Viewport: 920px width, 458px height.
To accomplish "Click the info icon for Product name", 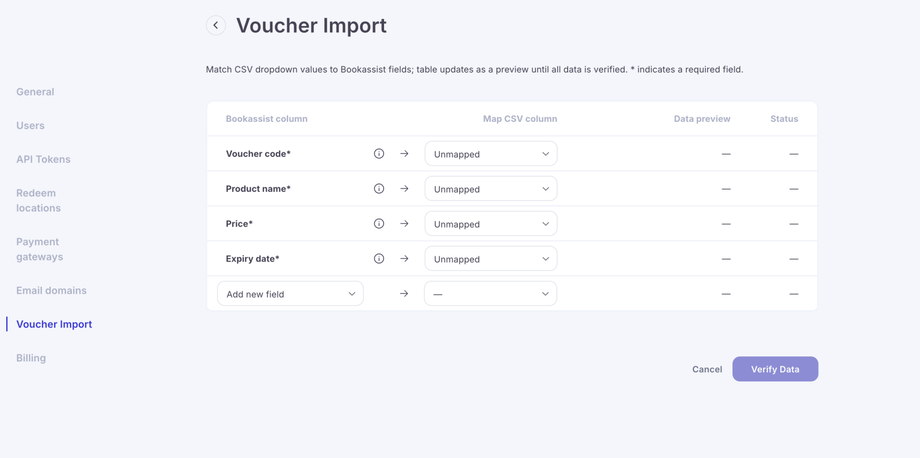I will [379, 189].
